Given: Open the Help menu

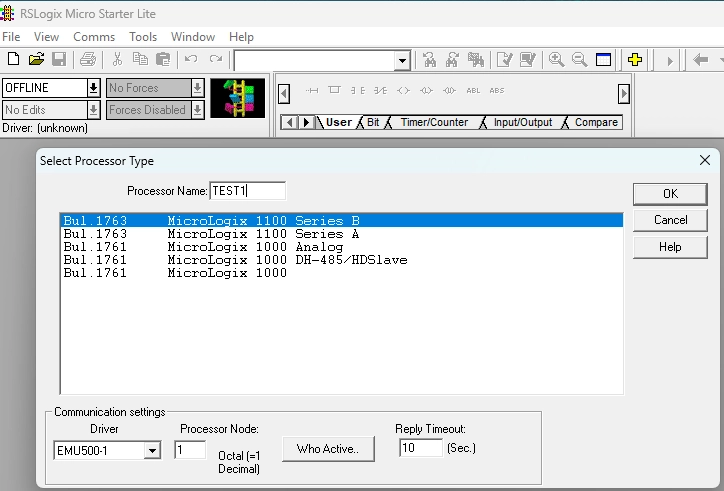Looking at the screenshot, I should click(x=241, y=37).
